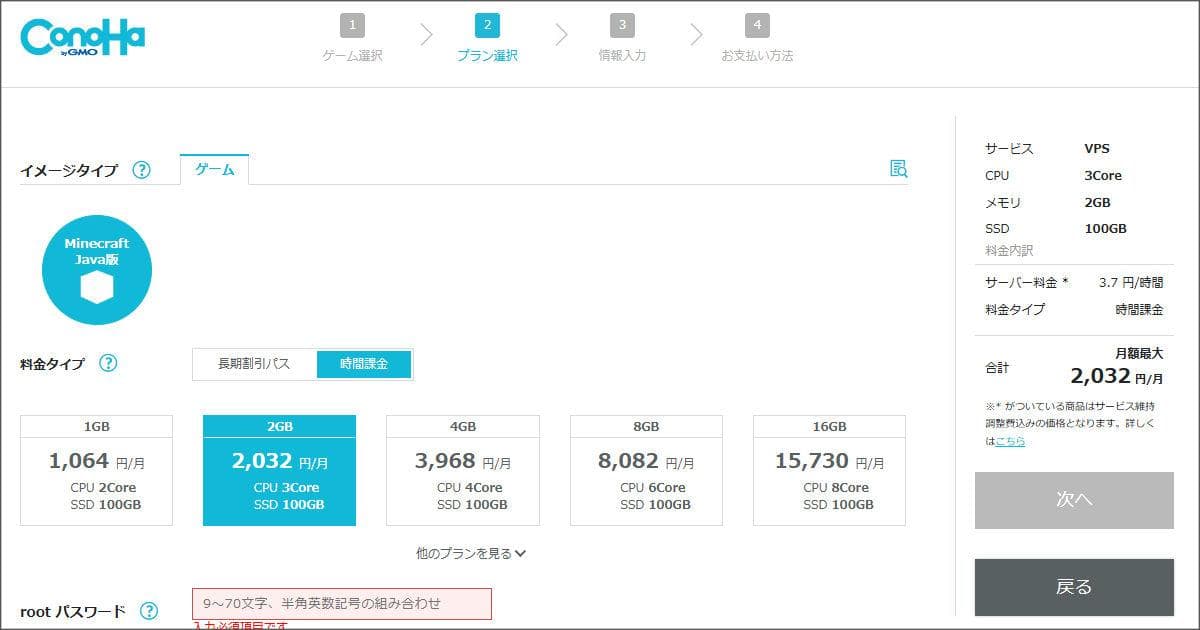Click the search-list icon on the image tab bar
1200x630 pixels.
(x=898, y=168)
